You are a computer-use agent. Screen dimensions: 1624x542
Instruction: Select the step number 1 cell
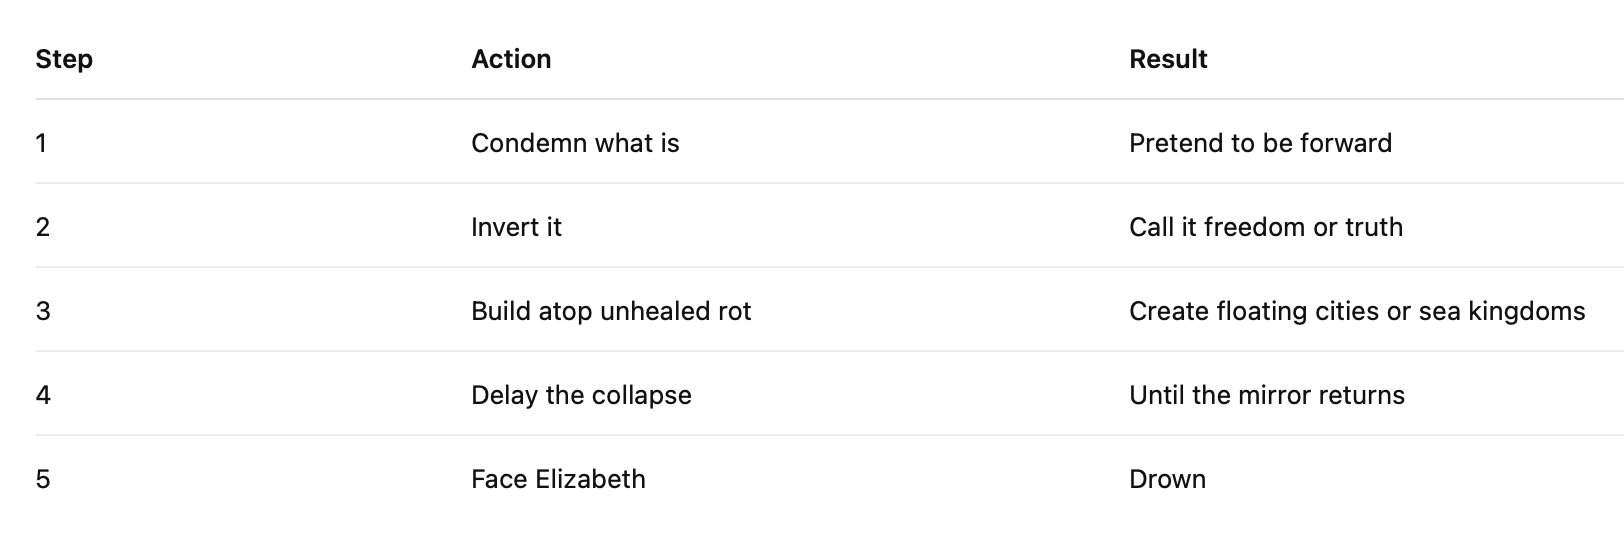[42, 144]
